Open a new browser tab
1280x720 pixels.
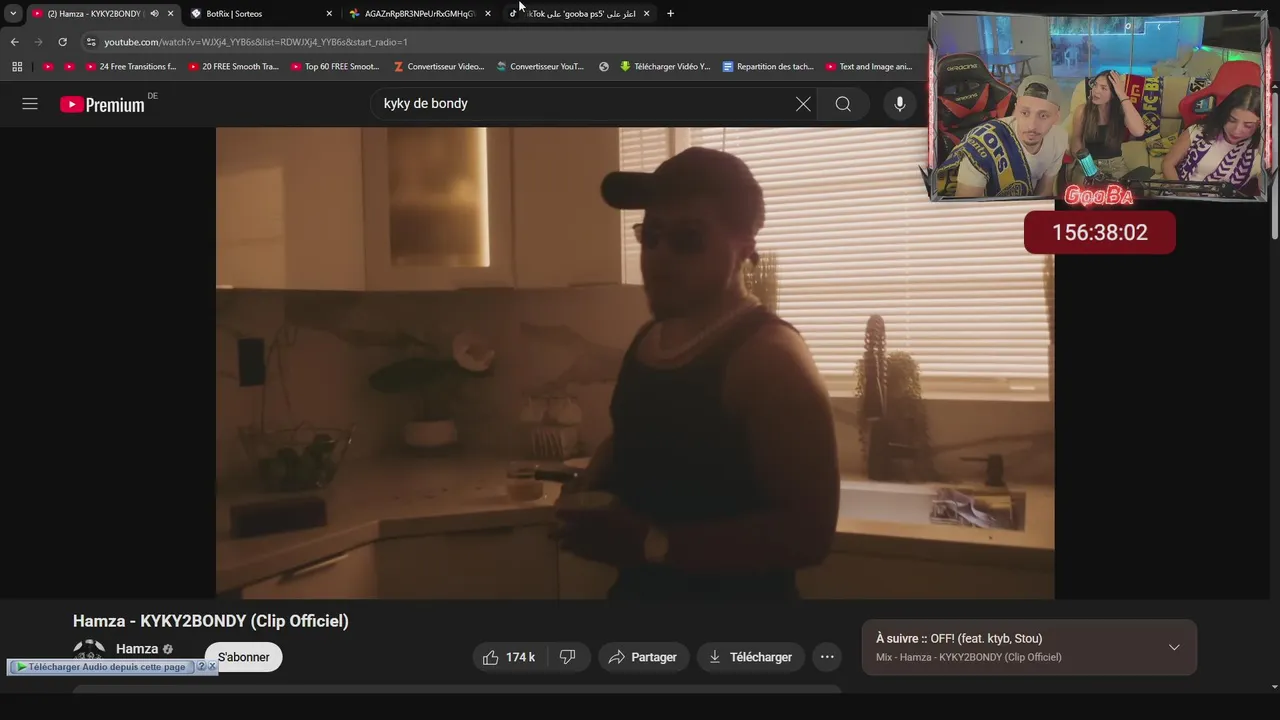click(670, 13)
